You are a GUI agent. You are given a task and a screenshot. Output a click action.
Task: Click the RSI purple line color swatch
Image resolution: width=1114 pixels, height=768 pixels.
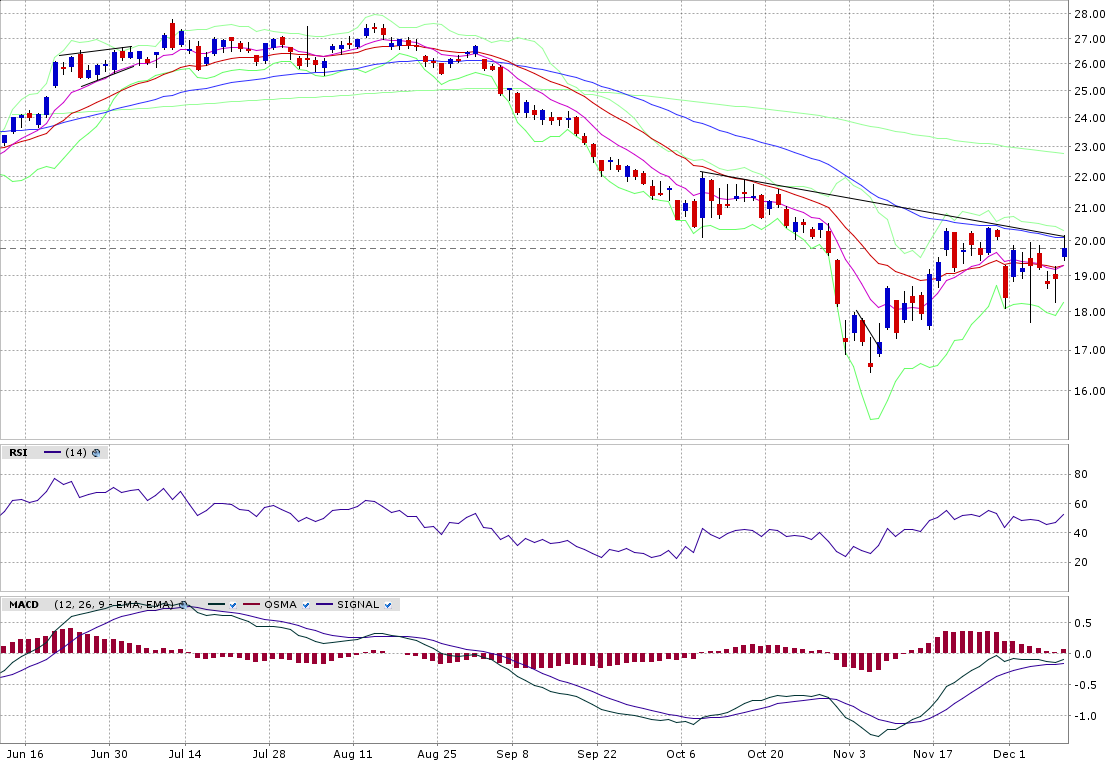[52, 453]
